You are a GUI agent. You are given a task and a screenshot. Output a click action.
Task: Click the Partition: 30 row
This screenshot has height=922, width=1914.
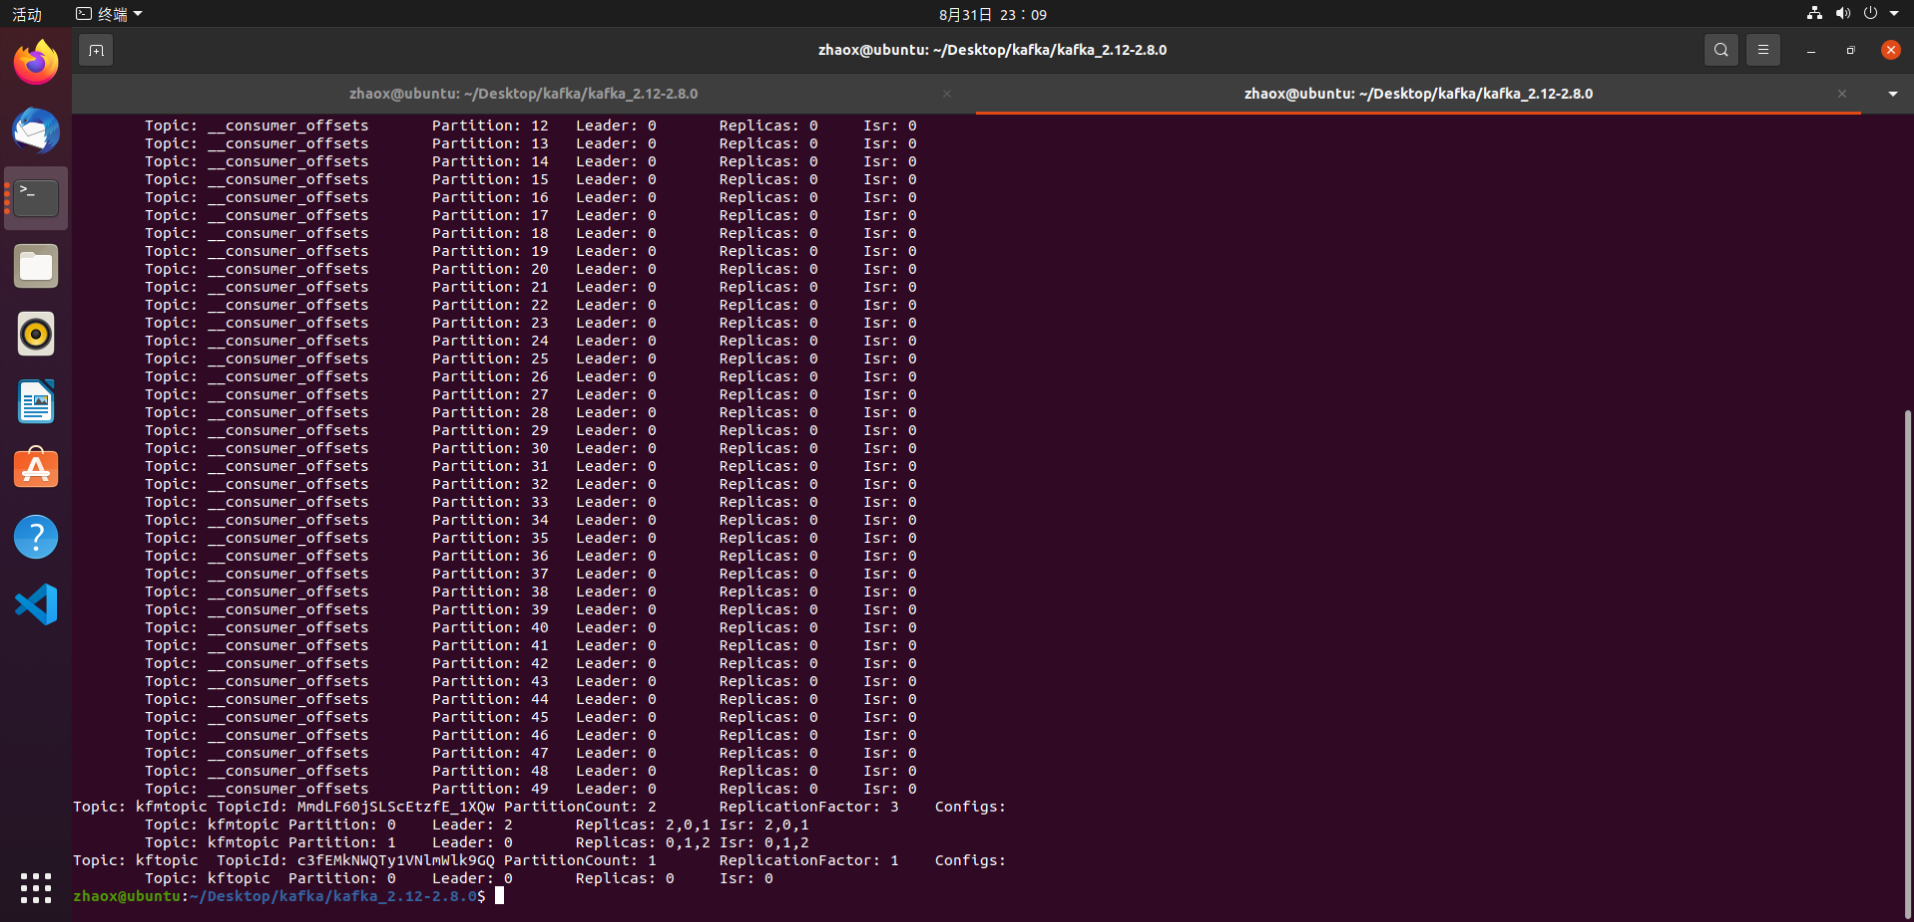pos(531,448)
